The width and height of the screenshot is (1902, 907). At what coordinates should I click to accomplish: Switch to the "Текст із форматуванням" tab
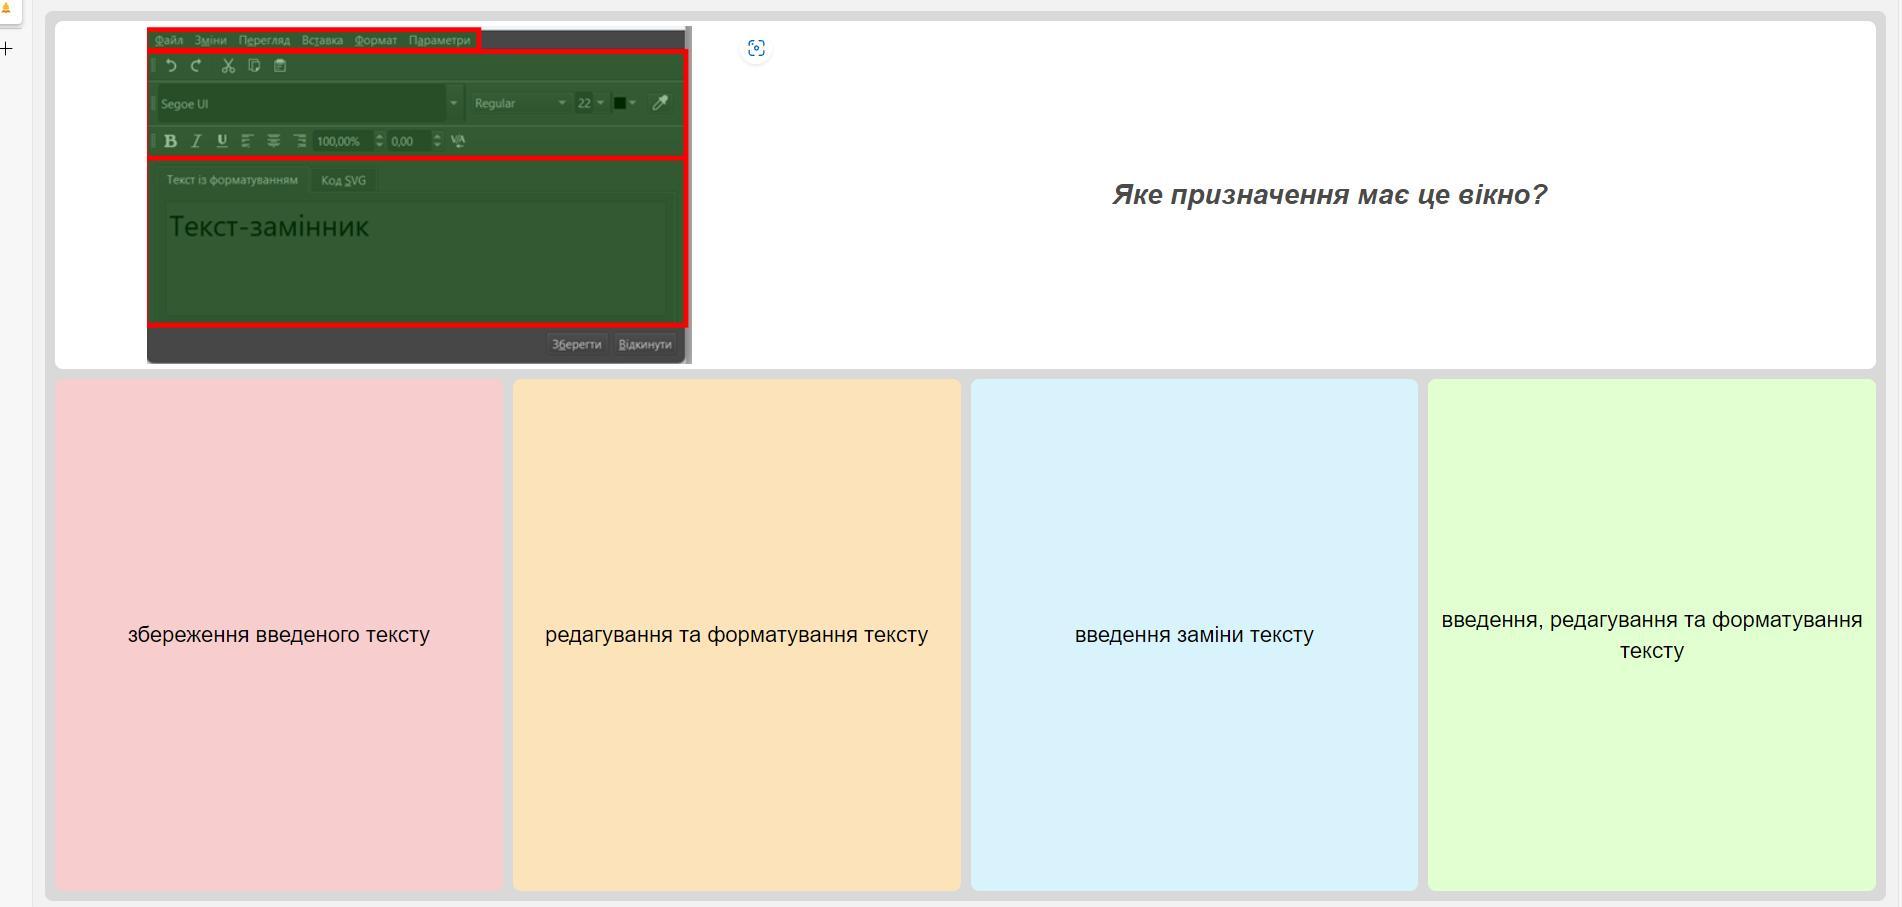(232, 180)
